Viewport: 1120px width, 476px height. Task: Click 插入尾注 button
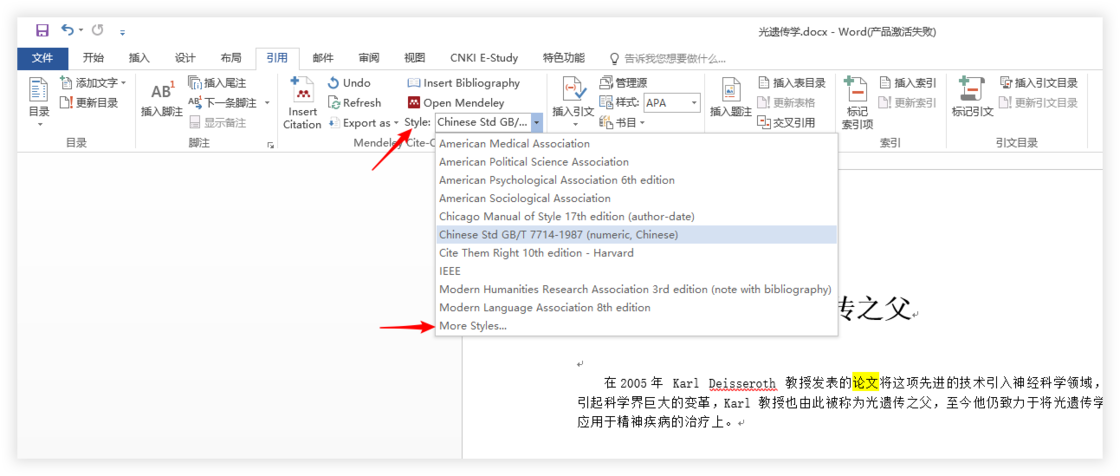(x=218, y=83)
